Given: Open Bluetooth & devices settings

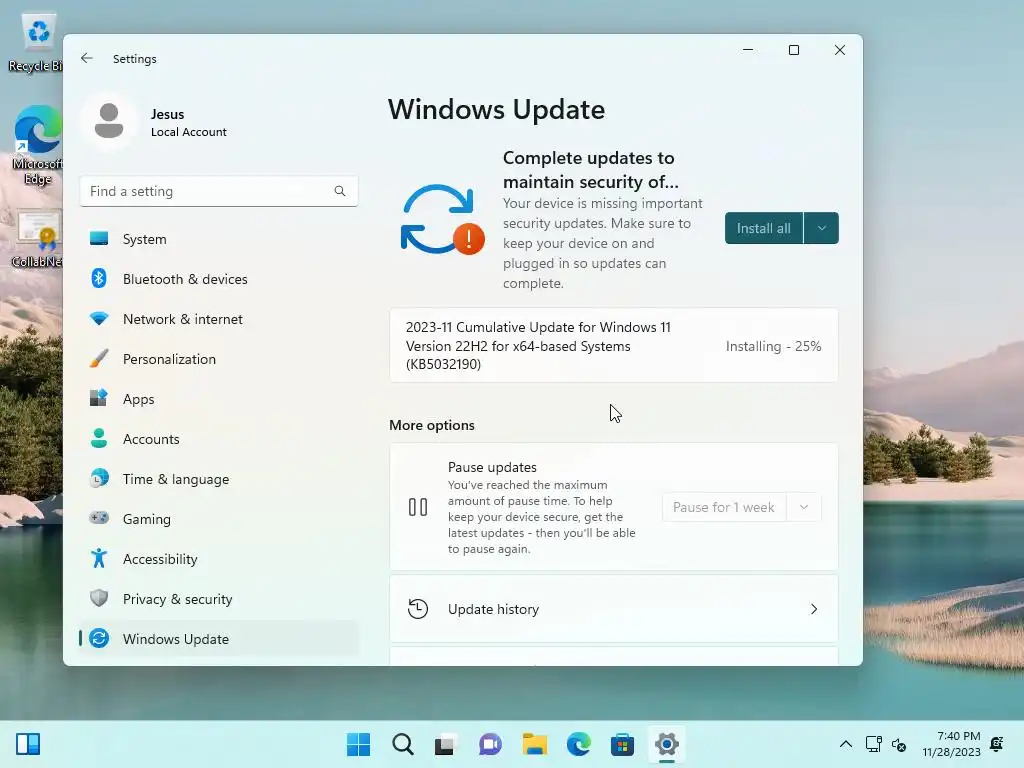Looking at the screenshot, I should coord(218,279).
